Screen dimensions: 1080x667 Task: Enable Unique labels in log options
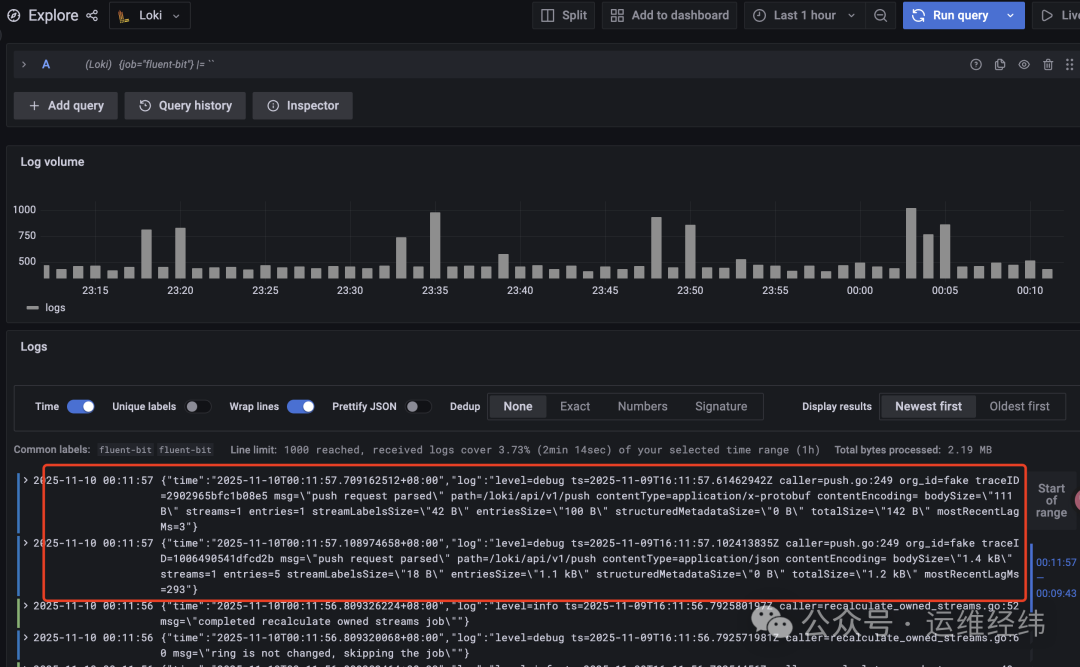[x=197, y=406]
